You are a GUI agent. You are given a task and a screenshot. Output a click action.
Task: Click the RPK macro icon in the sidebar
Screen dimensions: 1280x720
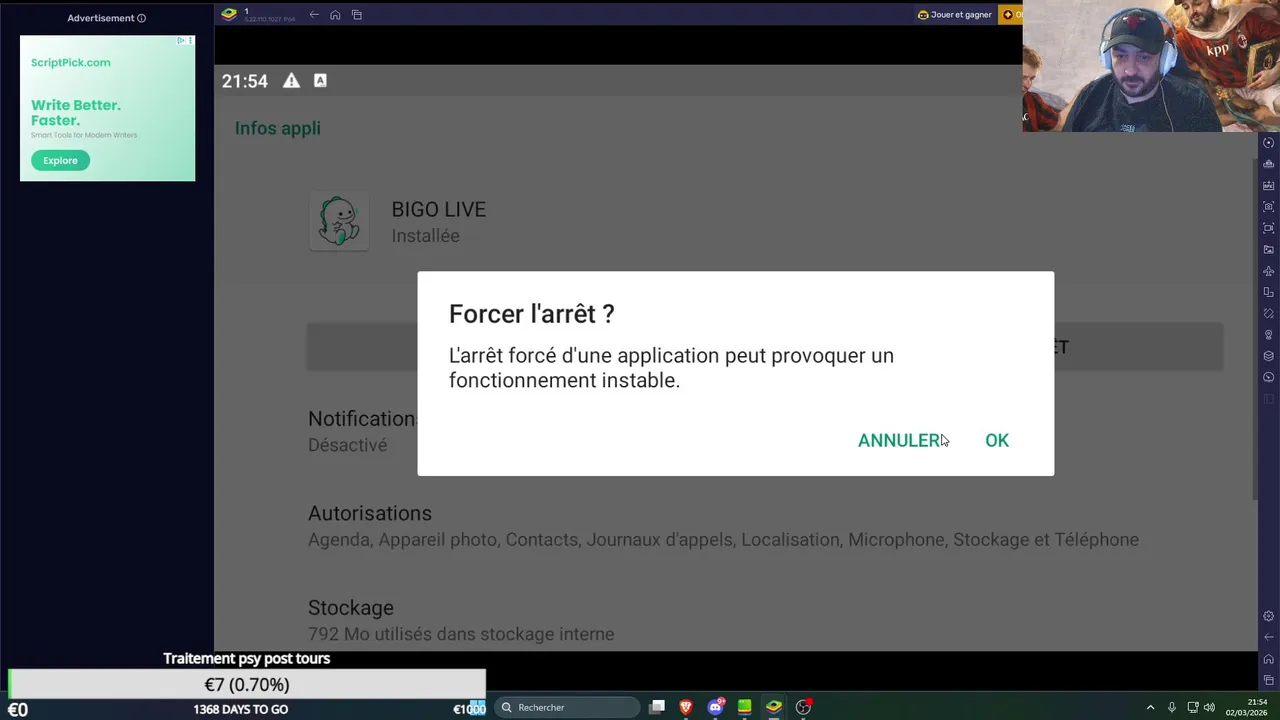[x=1268, y=185]
